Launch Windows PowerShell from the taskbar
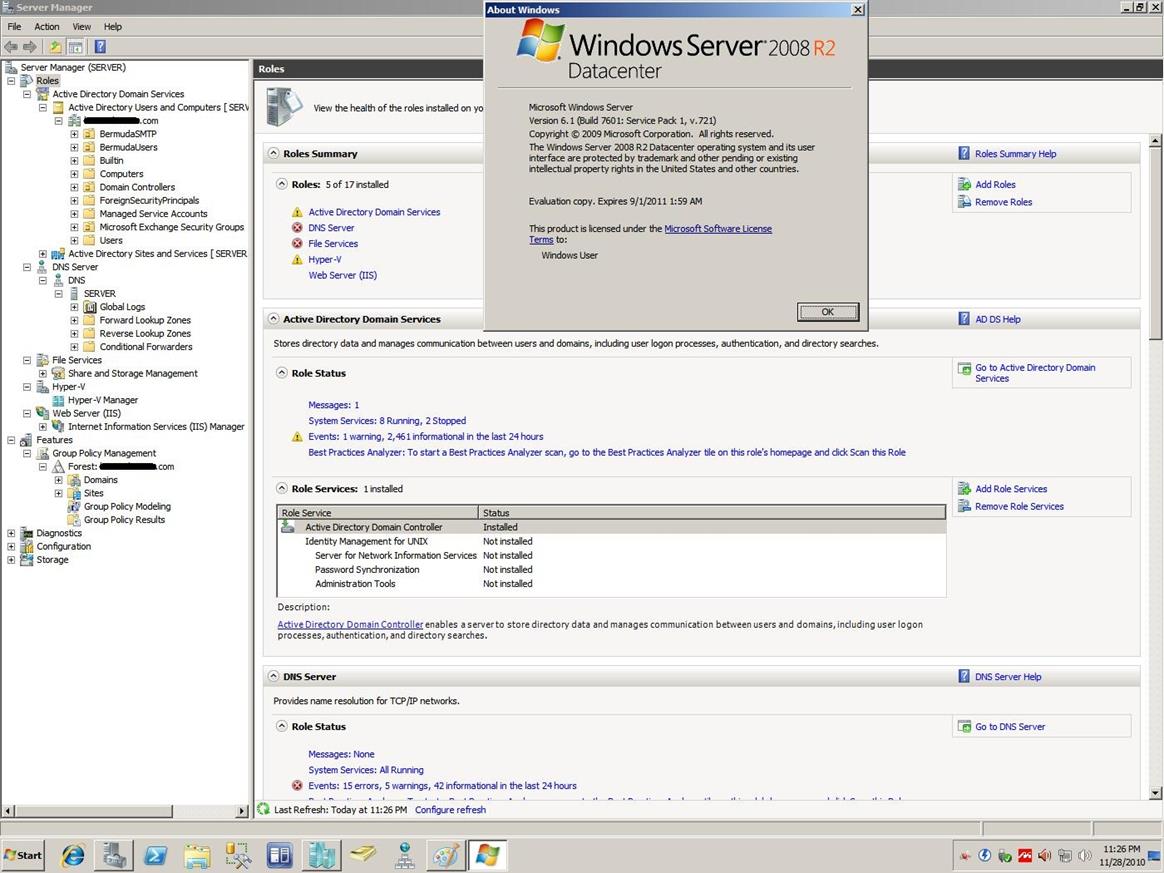1164x873 pixels. (156, 855)
